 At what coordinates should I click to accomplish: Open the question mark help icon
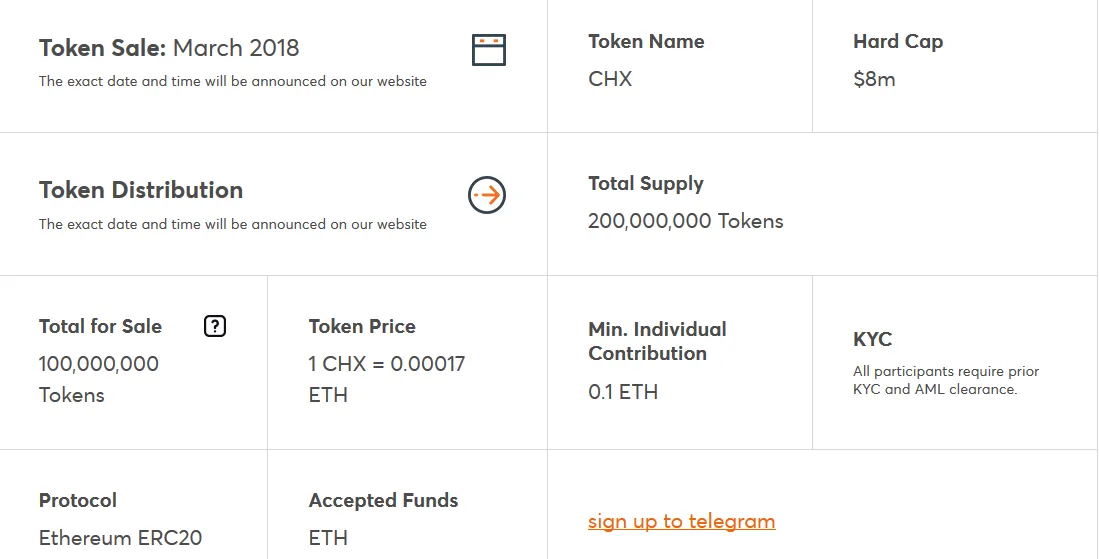(x=215, y=326)
